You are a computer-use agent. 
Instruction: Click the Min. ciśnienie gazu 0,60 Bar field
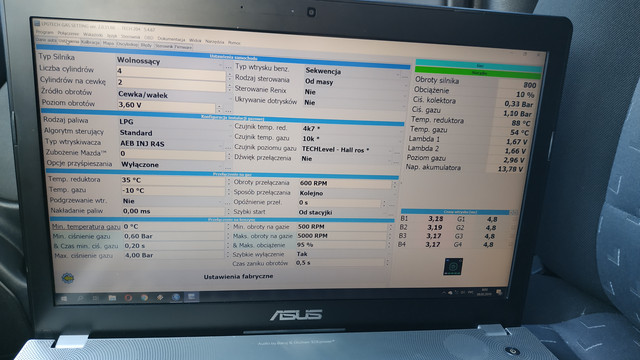point(174,236)
